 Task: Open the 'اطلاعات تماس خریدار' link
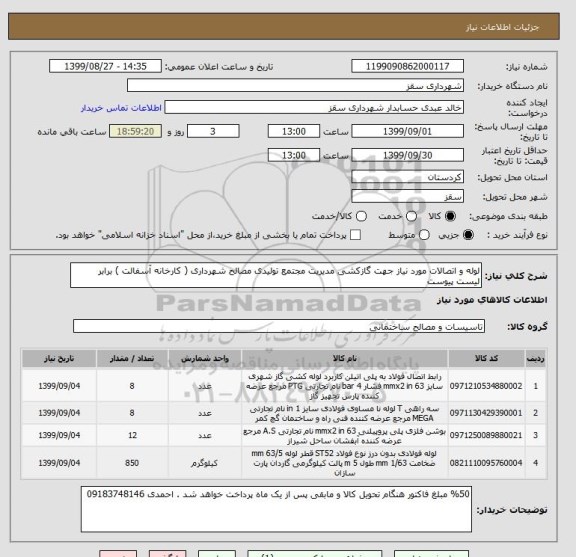[x=121, y=108]
